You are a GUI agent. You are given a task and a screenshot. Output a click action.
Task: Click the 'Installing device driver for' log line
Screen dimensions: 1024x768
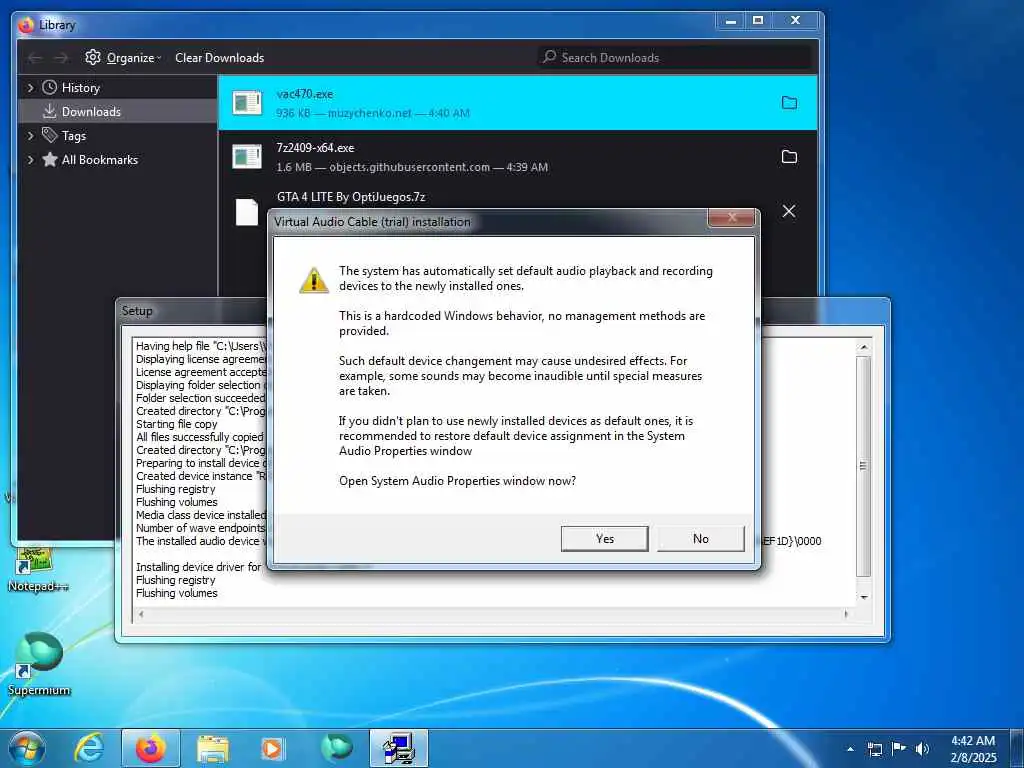(199, 567)
